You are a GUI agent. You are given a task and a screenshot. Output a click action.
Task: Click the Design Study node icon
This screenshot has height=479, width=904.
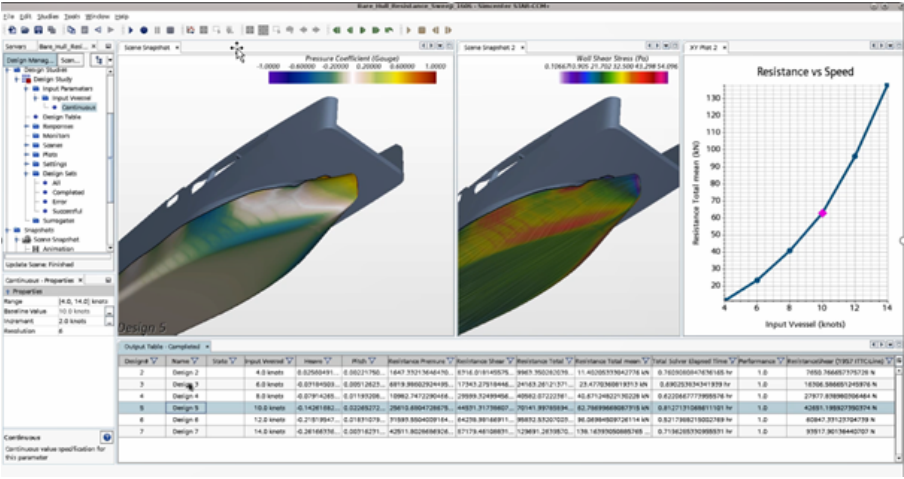click(x=27, y=79)
